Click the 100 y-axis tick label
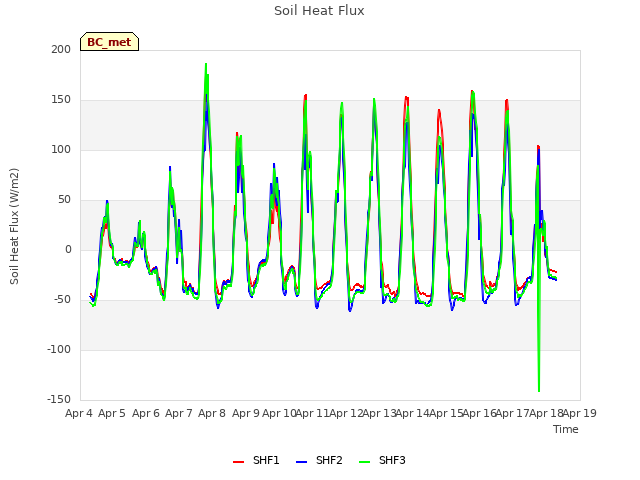Screen dimensions: 640x480 point(61,149)
